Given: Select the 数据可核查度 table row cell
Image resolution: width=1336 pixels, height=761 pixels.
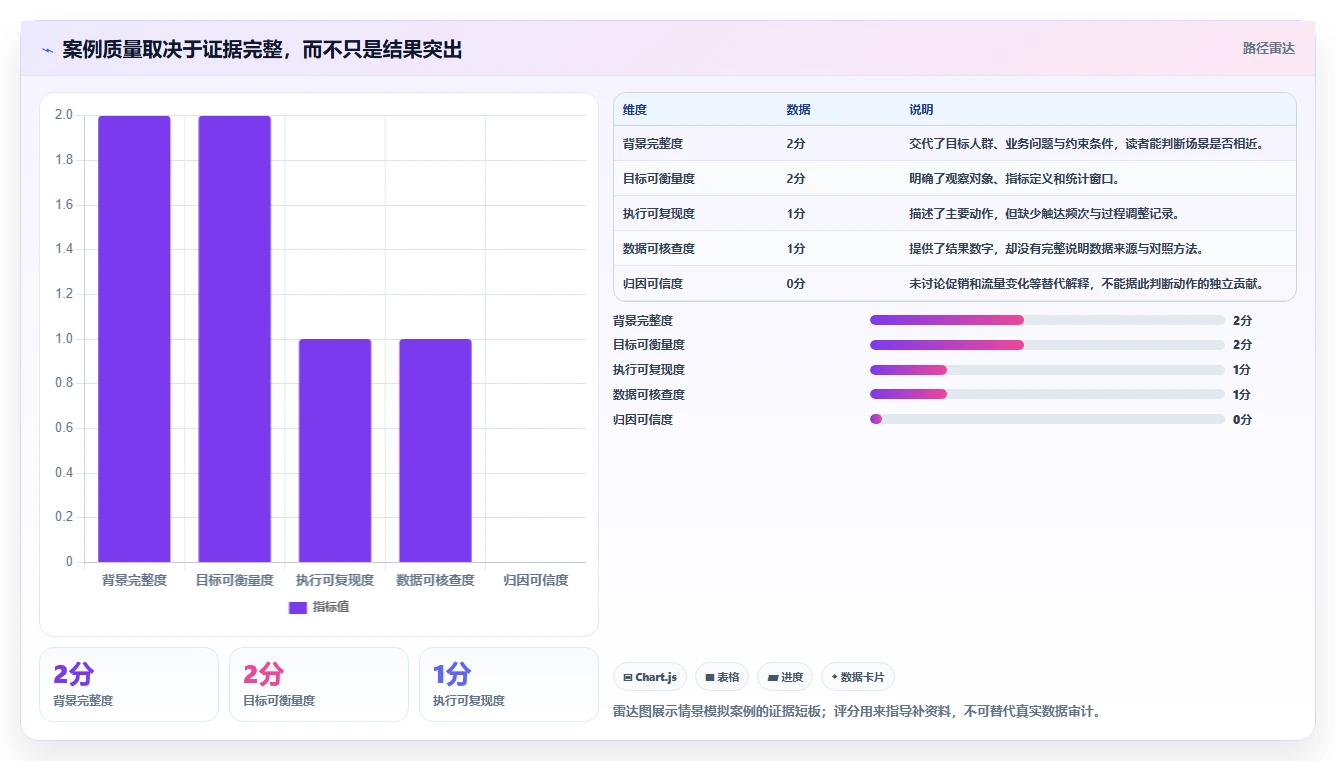Looking at the screenshot, I should (659, 249).
